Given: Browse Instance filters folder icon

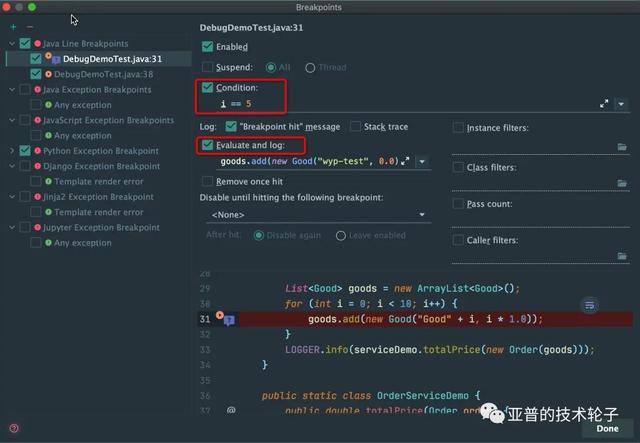Looking at the screenshot, I should click(x=622, y=147).
